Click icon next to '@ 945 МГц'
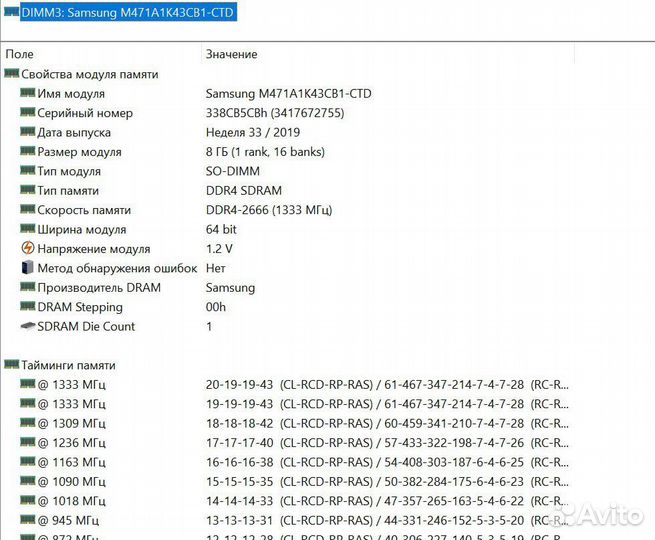This screenshot has width=655, height=540. pyautogui.click(x=28, y=519)
